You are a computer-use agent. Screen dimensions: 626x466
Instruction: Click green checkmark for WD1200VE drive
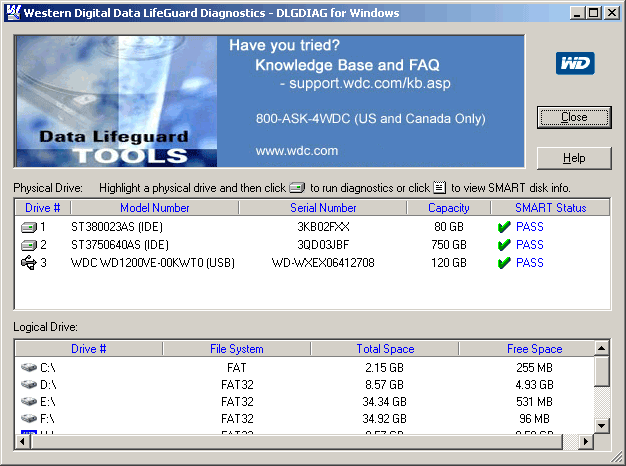[x=504, y=262]
